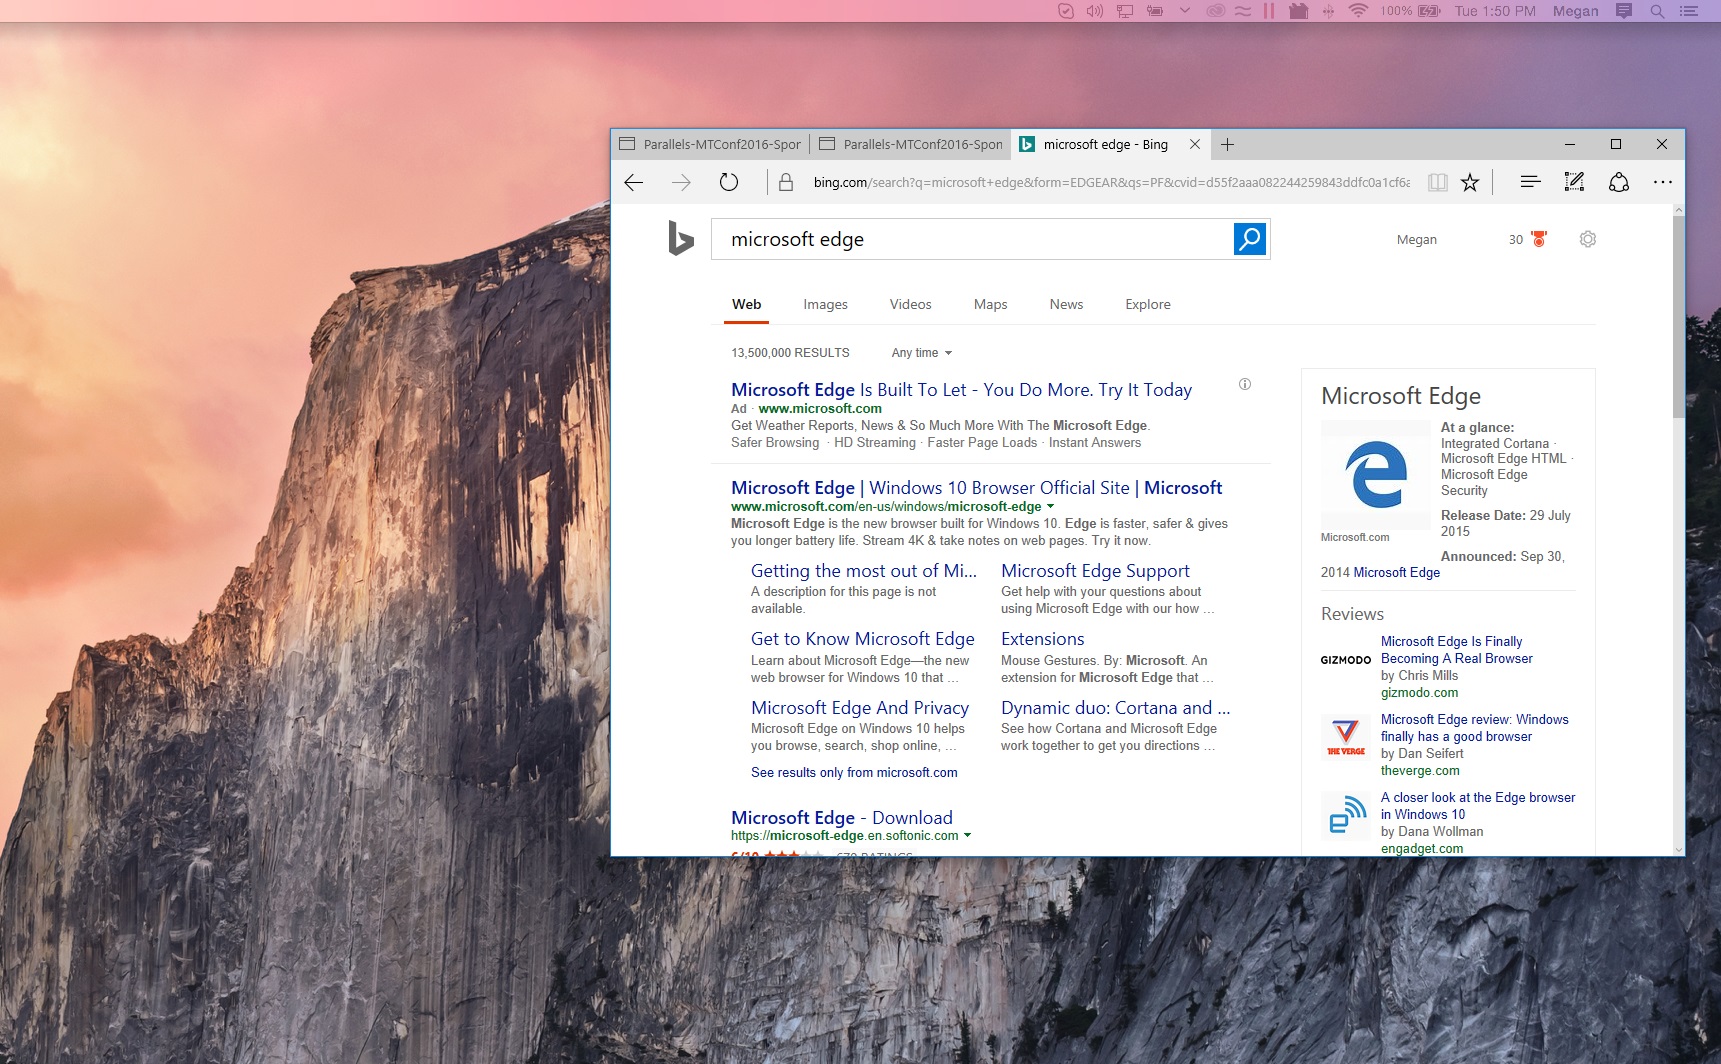Click the page vertical scrollbar thumb

pyautogui.click(x=1678, y=317)
